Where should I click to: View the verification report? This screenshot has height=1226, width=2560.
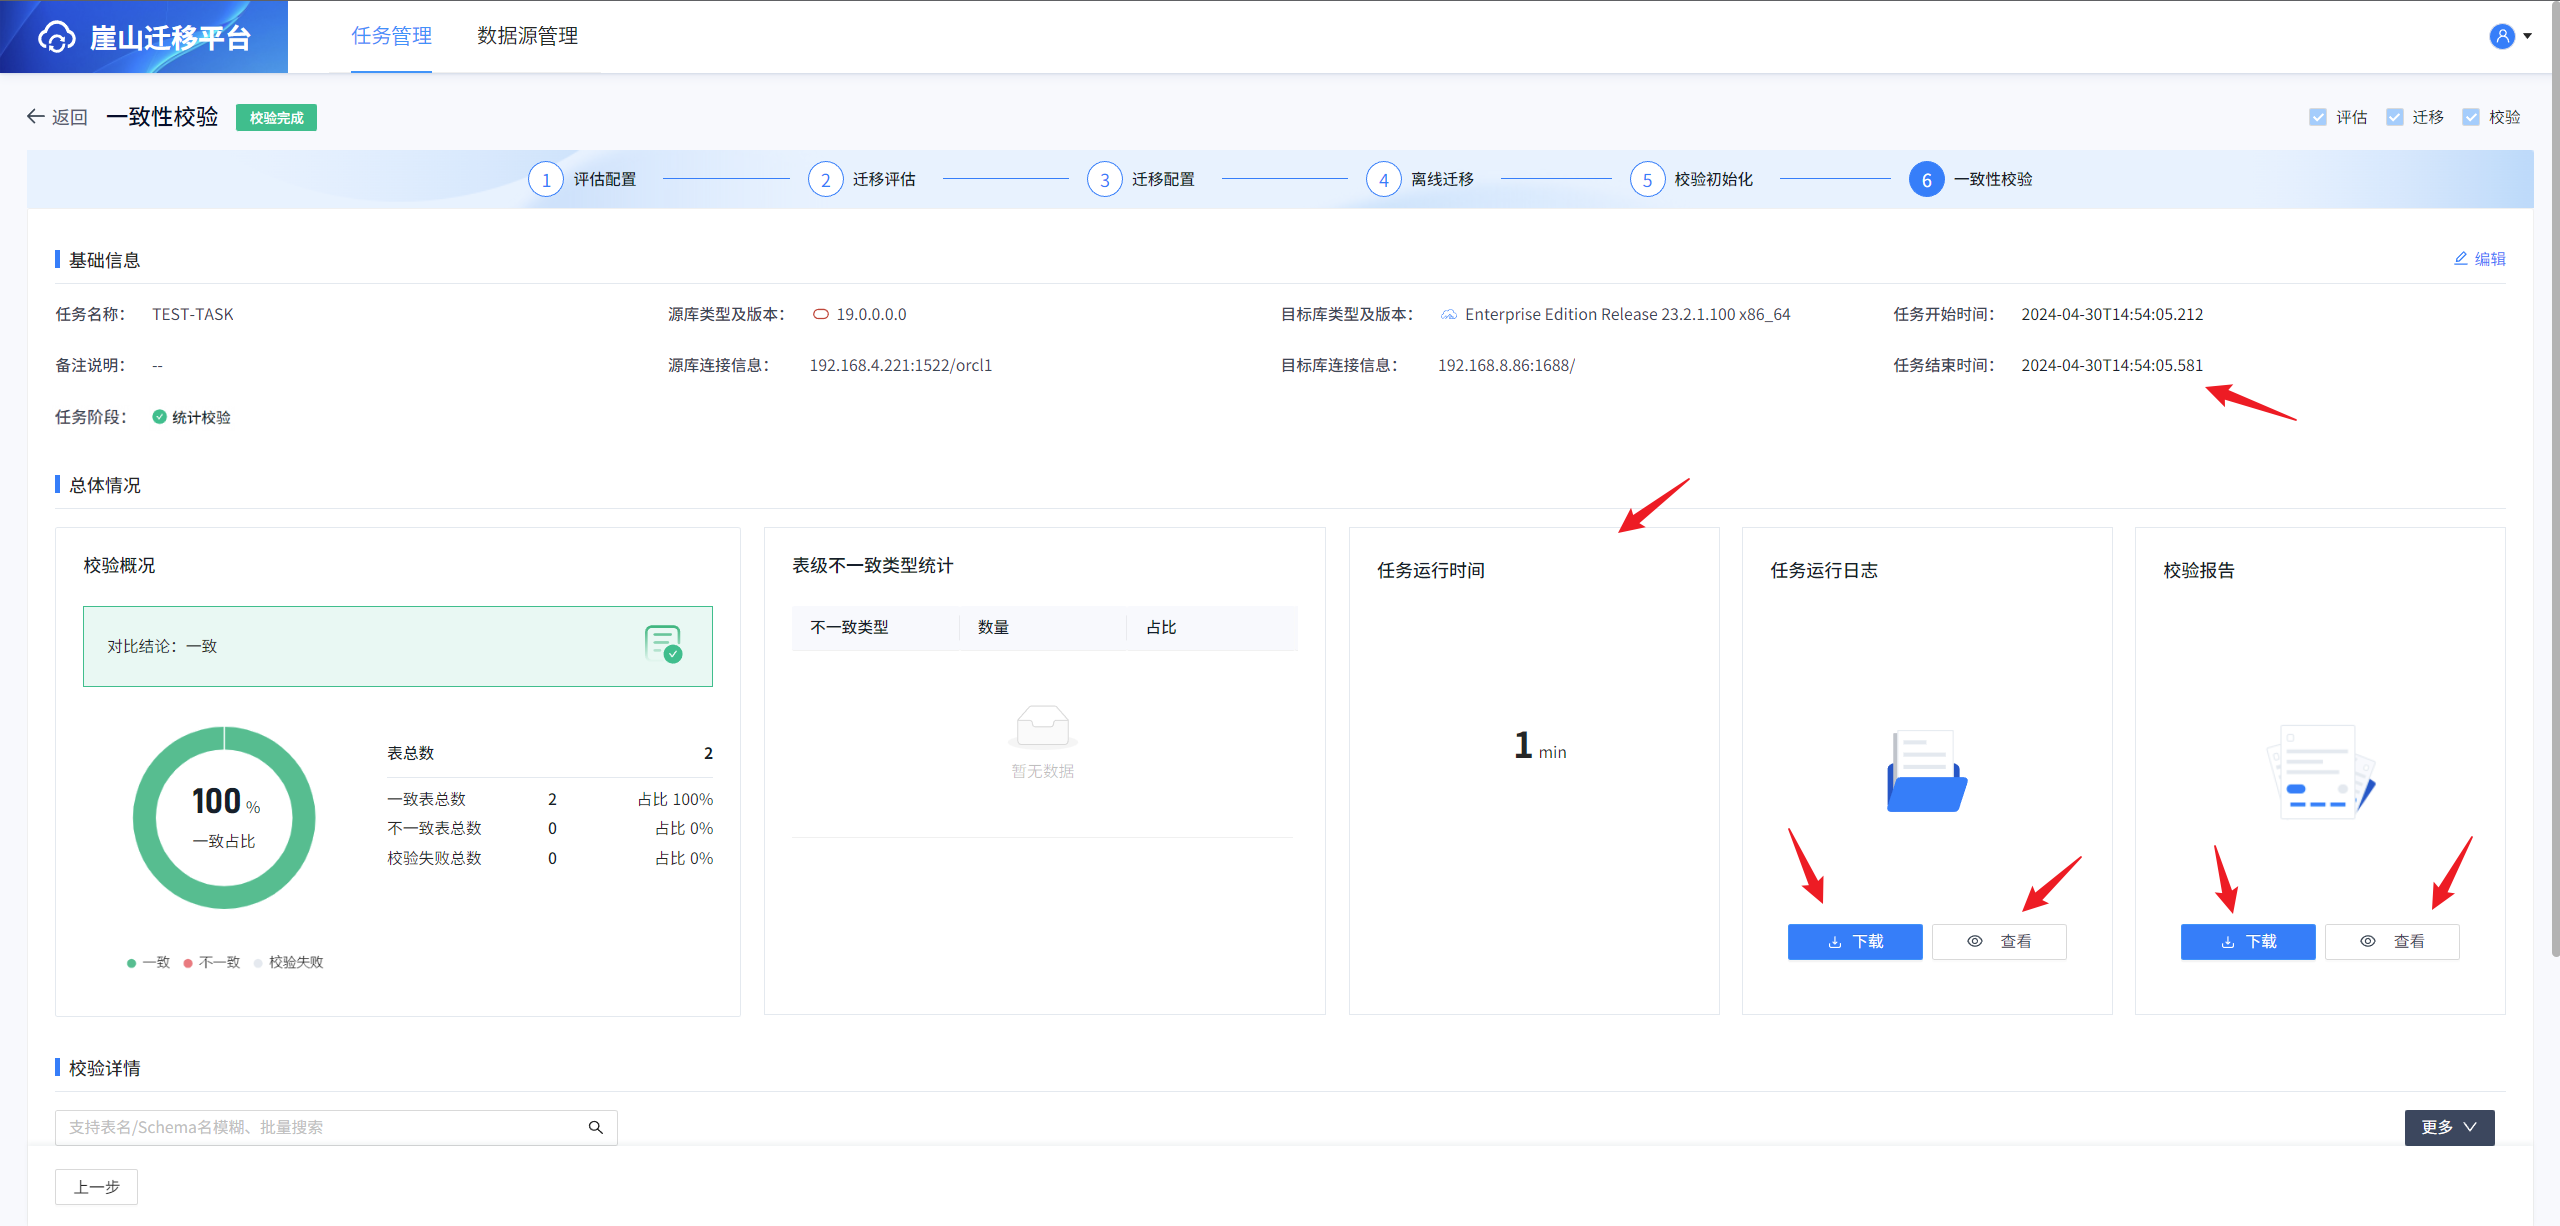click(2391, 941)
